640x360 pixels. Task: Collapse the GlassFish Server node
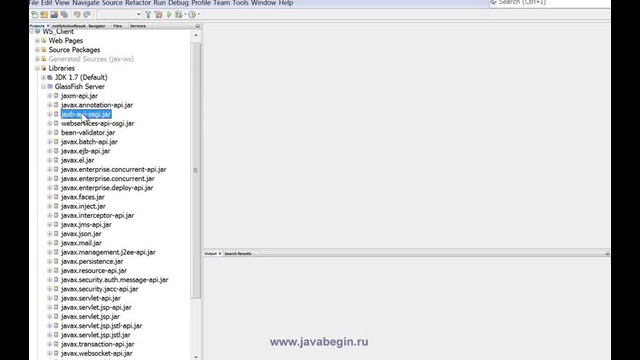coord(43,87)
